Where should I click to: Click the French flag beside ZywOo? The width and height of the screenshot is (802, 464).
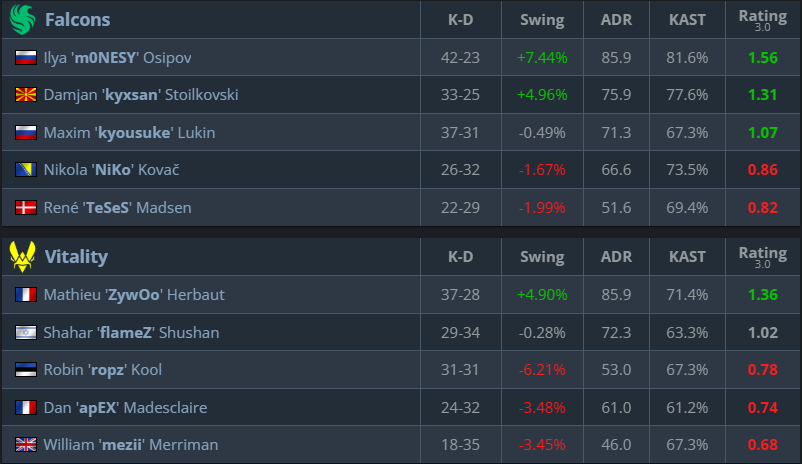point(26,295)
